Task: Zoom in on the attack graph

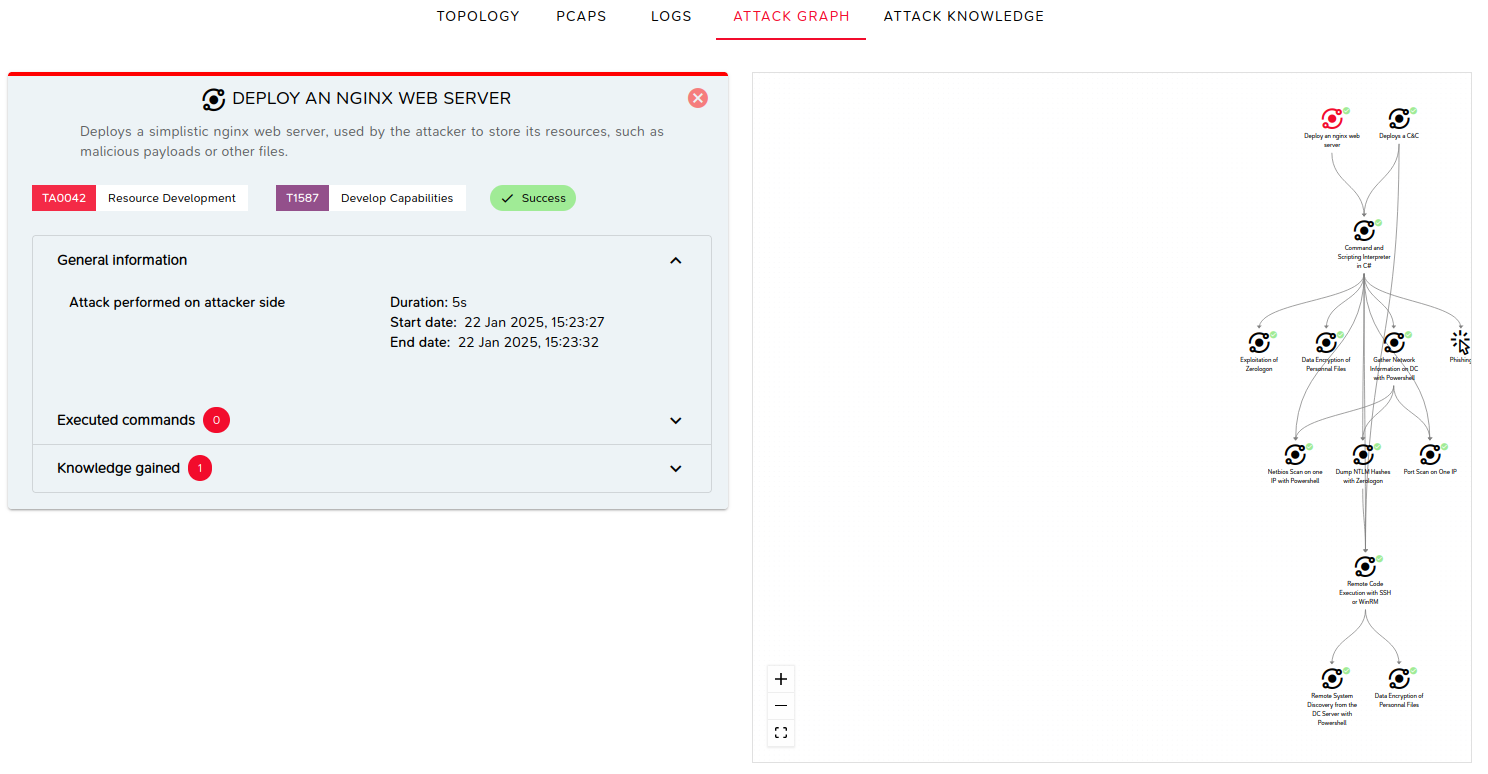Action: [781, 679]
